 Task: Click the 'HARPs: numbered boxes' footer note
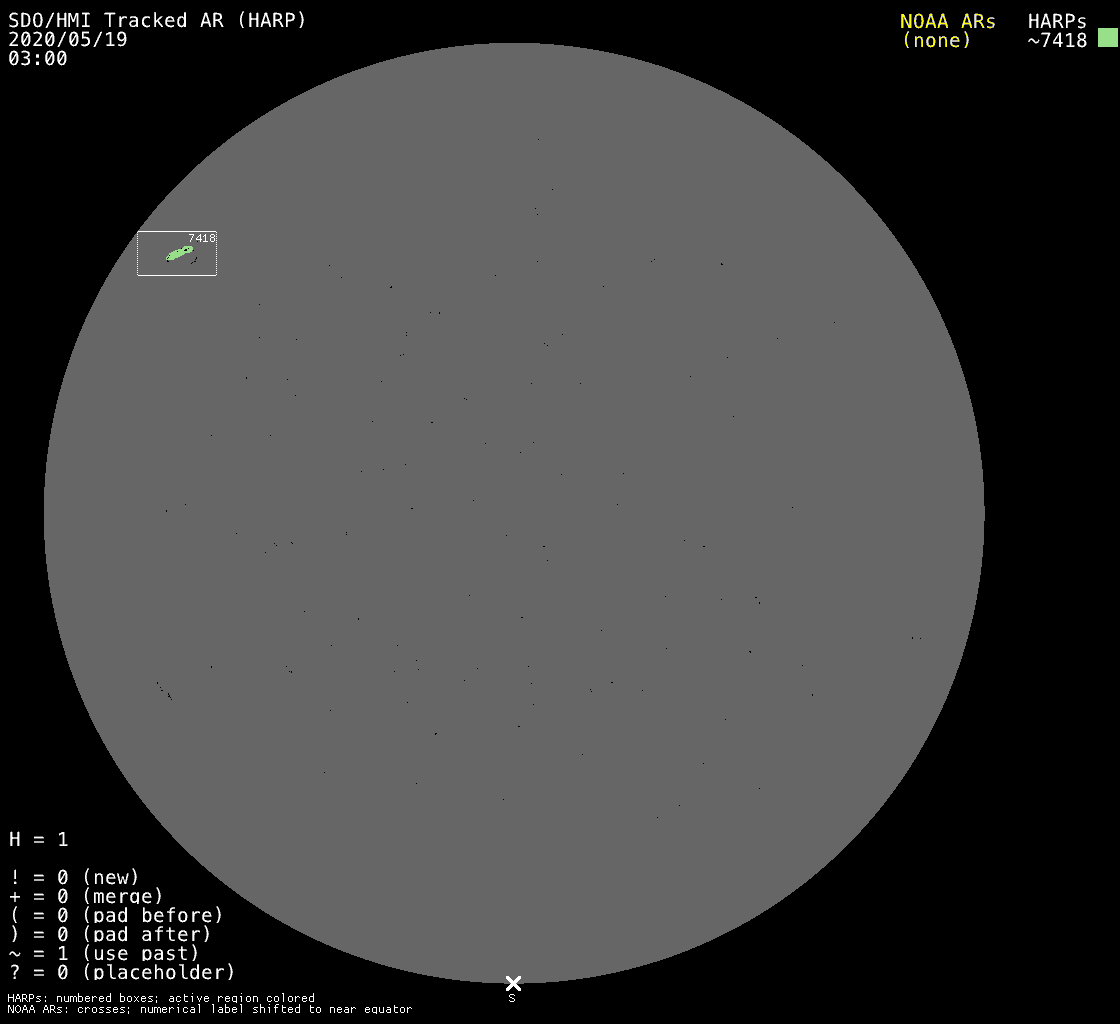pos(160,998)
